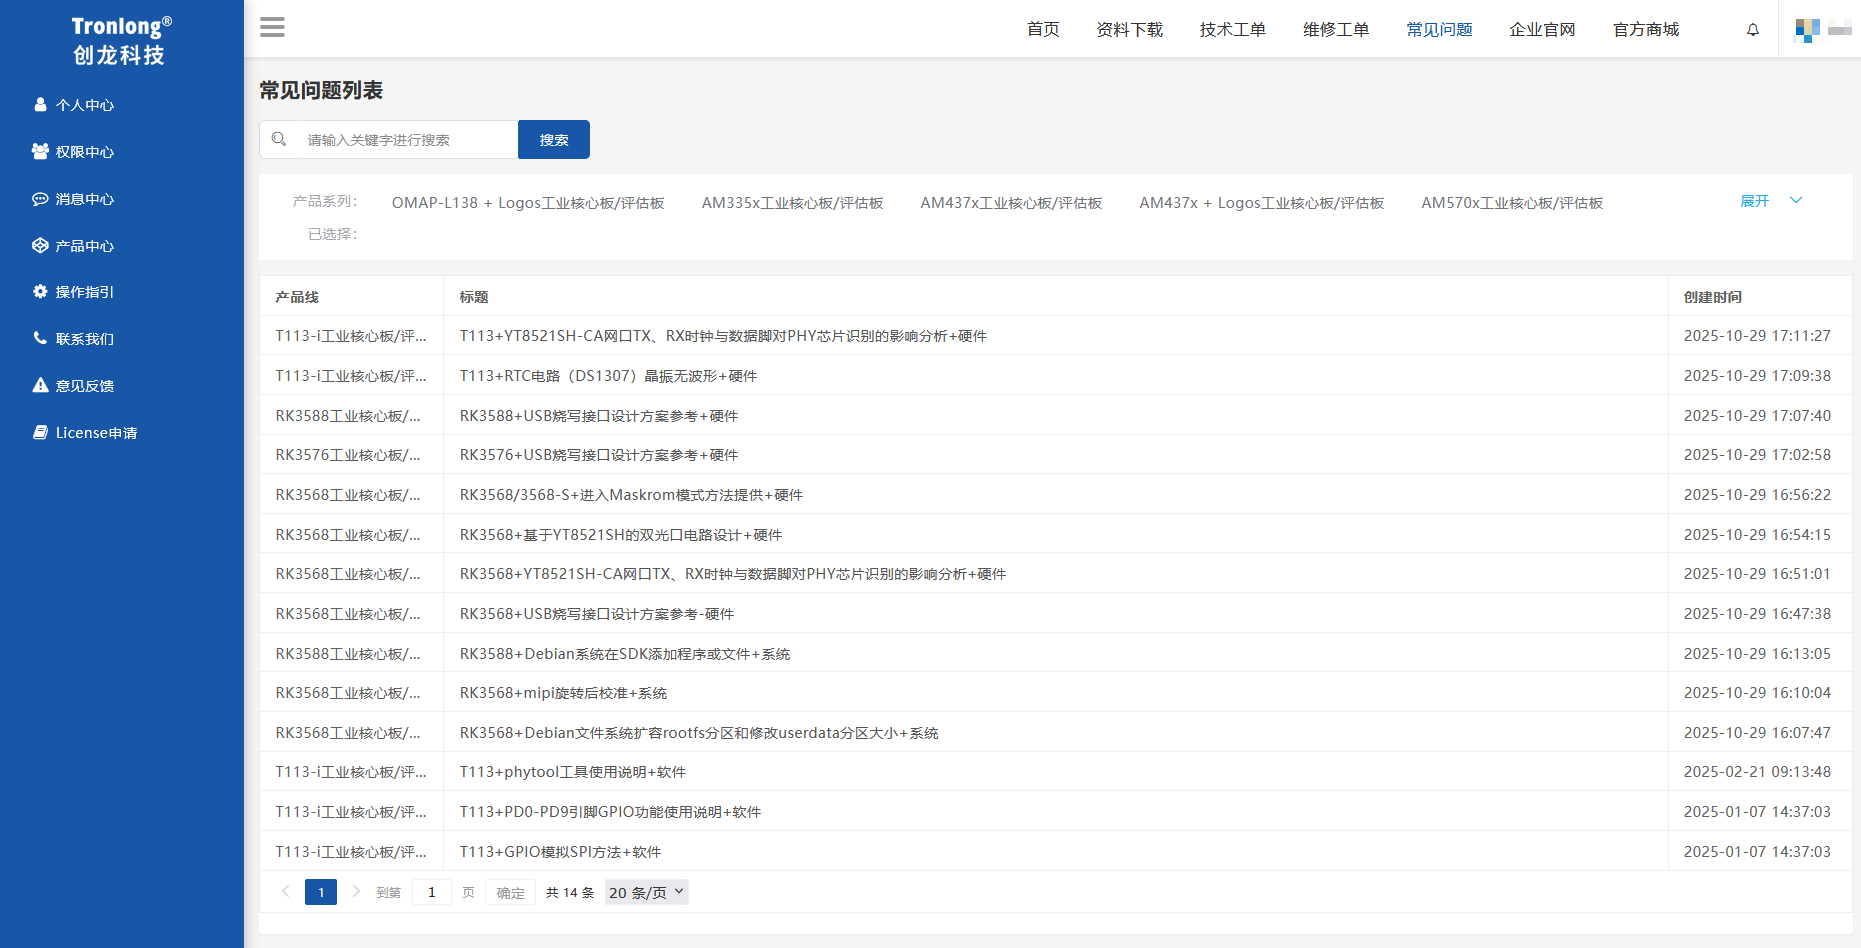Expand product series chevron arrow
This screenshot has width=1861, height=948.
(x=1796, y=200)
